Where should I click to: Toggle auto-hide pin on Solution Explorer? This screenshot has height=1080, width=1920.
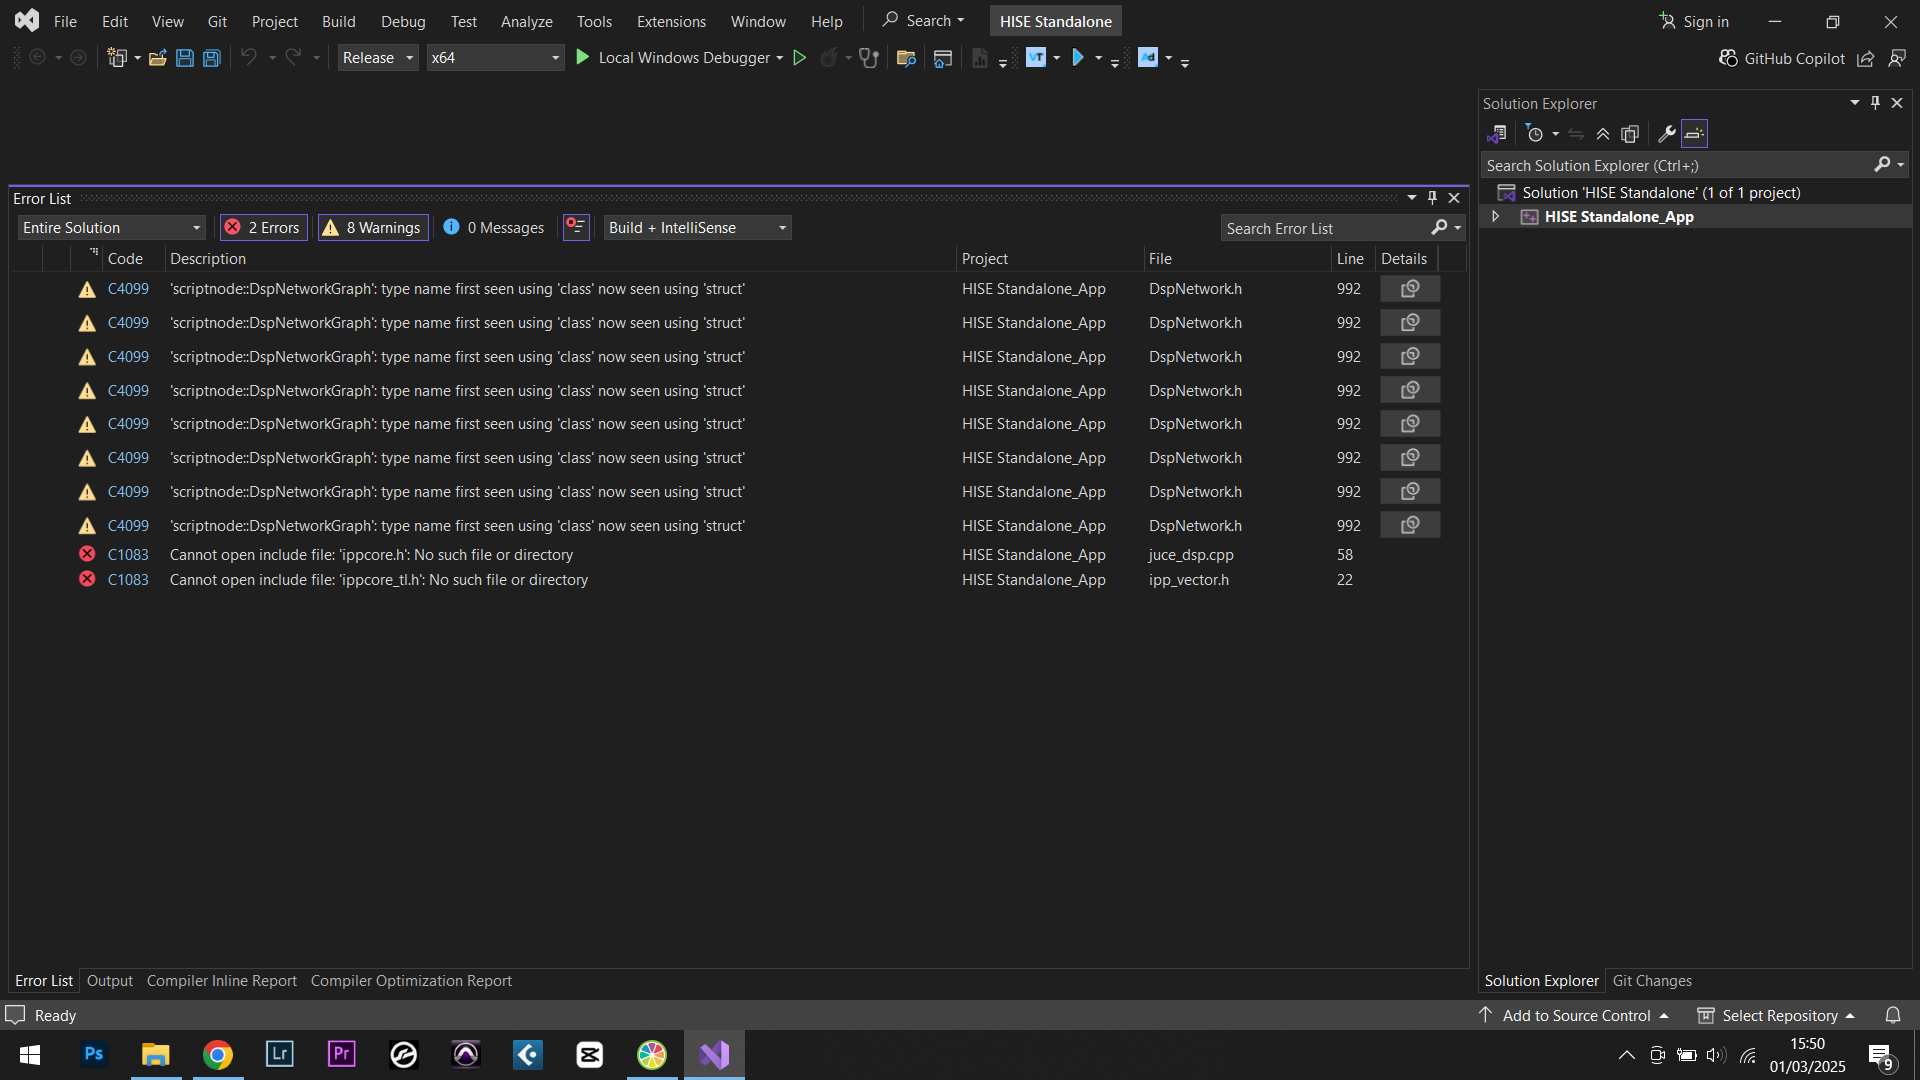pos(1875,103)
